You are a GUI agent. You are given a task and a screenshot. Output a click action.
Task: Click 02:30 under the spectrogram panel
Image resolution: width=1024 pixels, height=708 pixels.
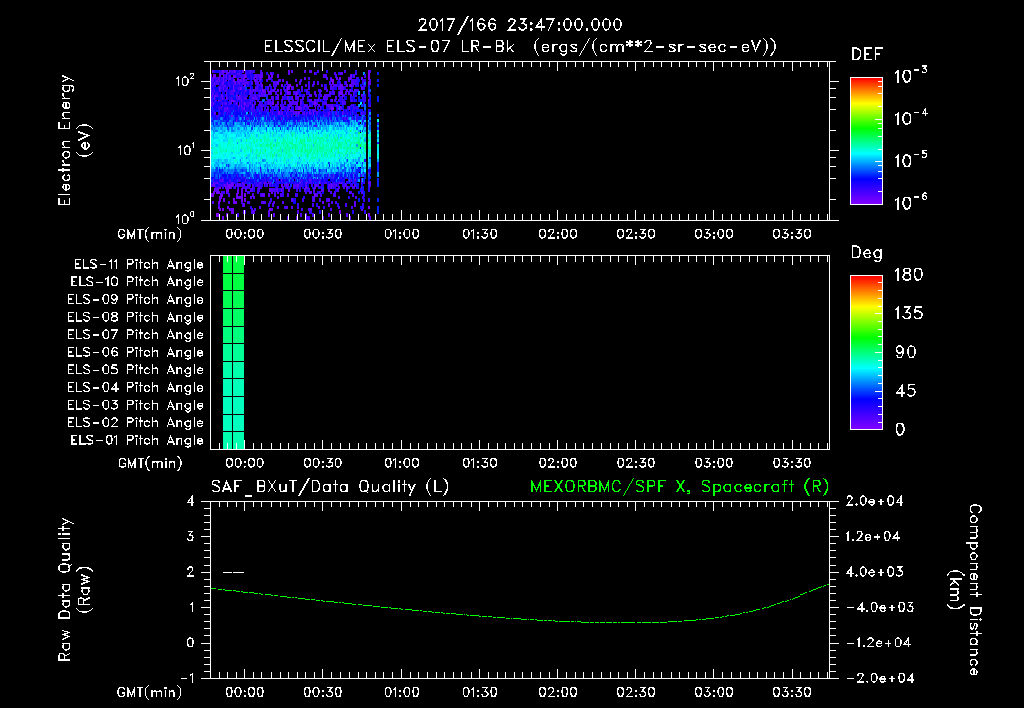(635, 234)
